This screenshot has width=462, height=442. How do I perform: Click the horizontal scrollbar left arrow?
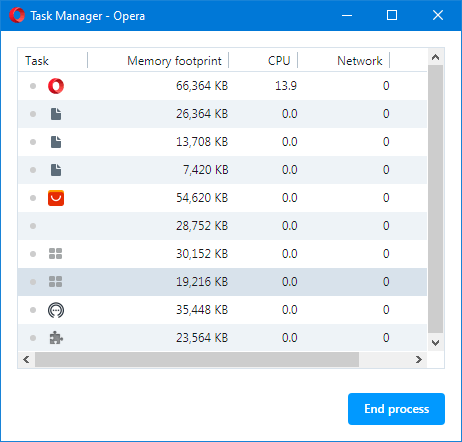26,360
